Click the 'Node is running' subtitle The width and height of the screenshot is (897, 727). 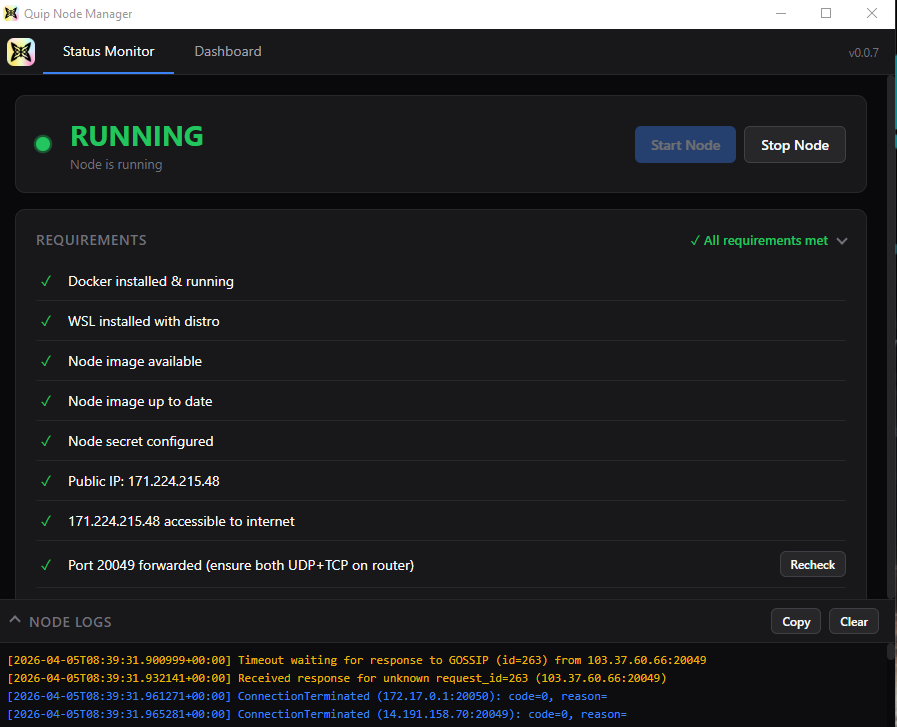tap(116, 165)
